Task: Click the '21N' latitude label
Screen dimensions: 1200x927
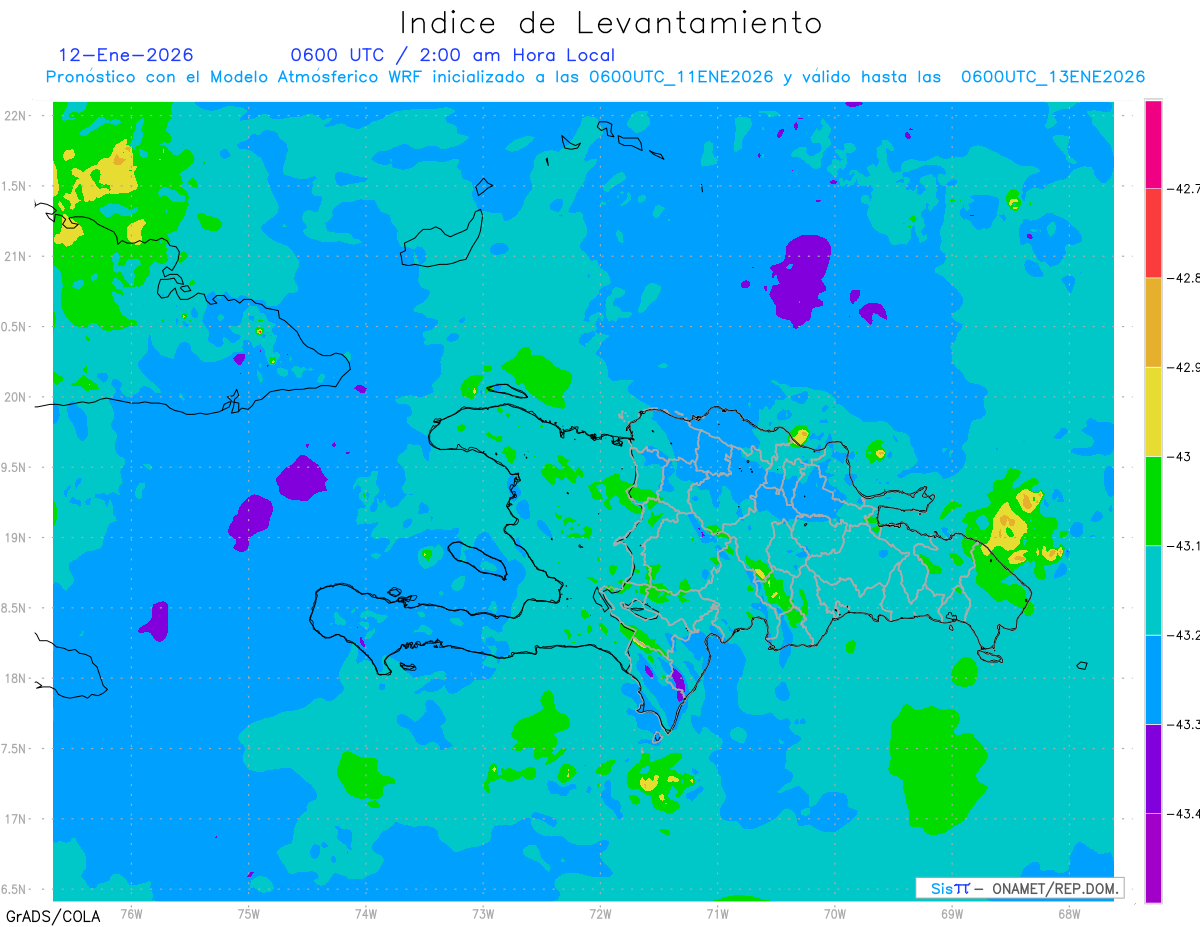Action: [x=15, y=257]
